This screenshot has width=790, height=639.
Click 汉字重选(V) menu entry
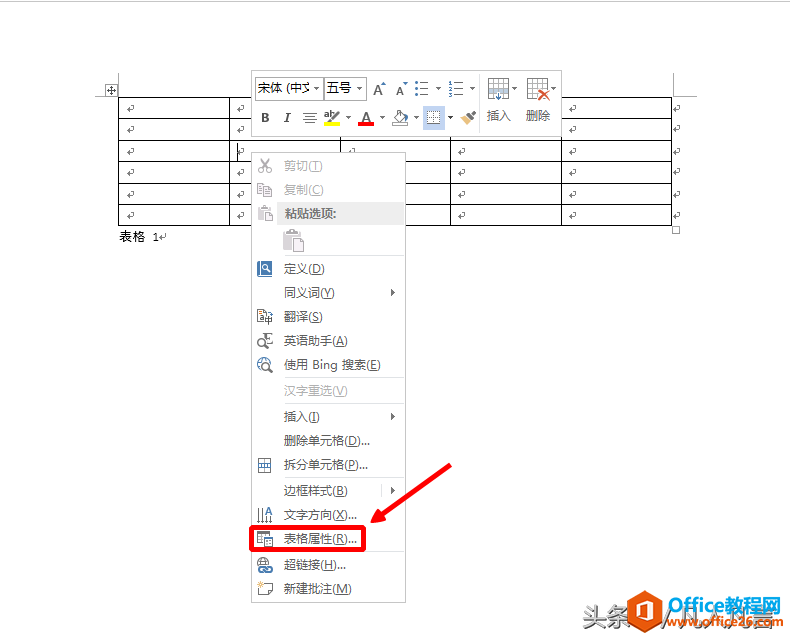pos(328,391)
